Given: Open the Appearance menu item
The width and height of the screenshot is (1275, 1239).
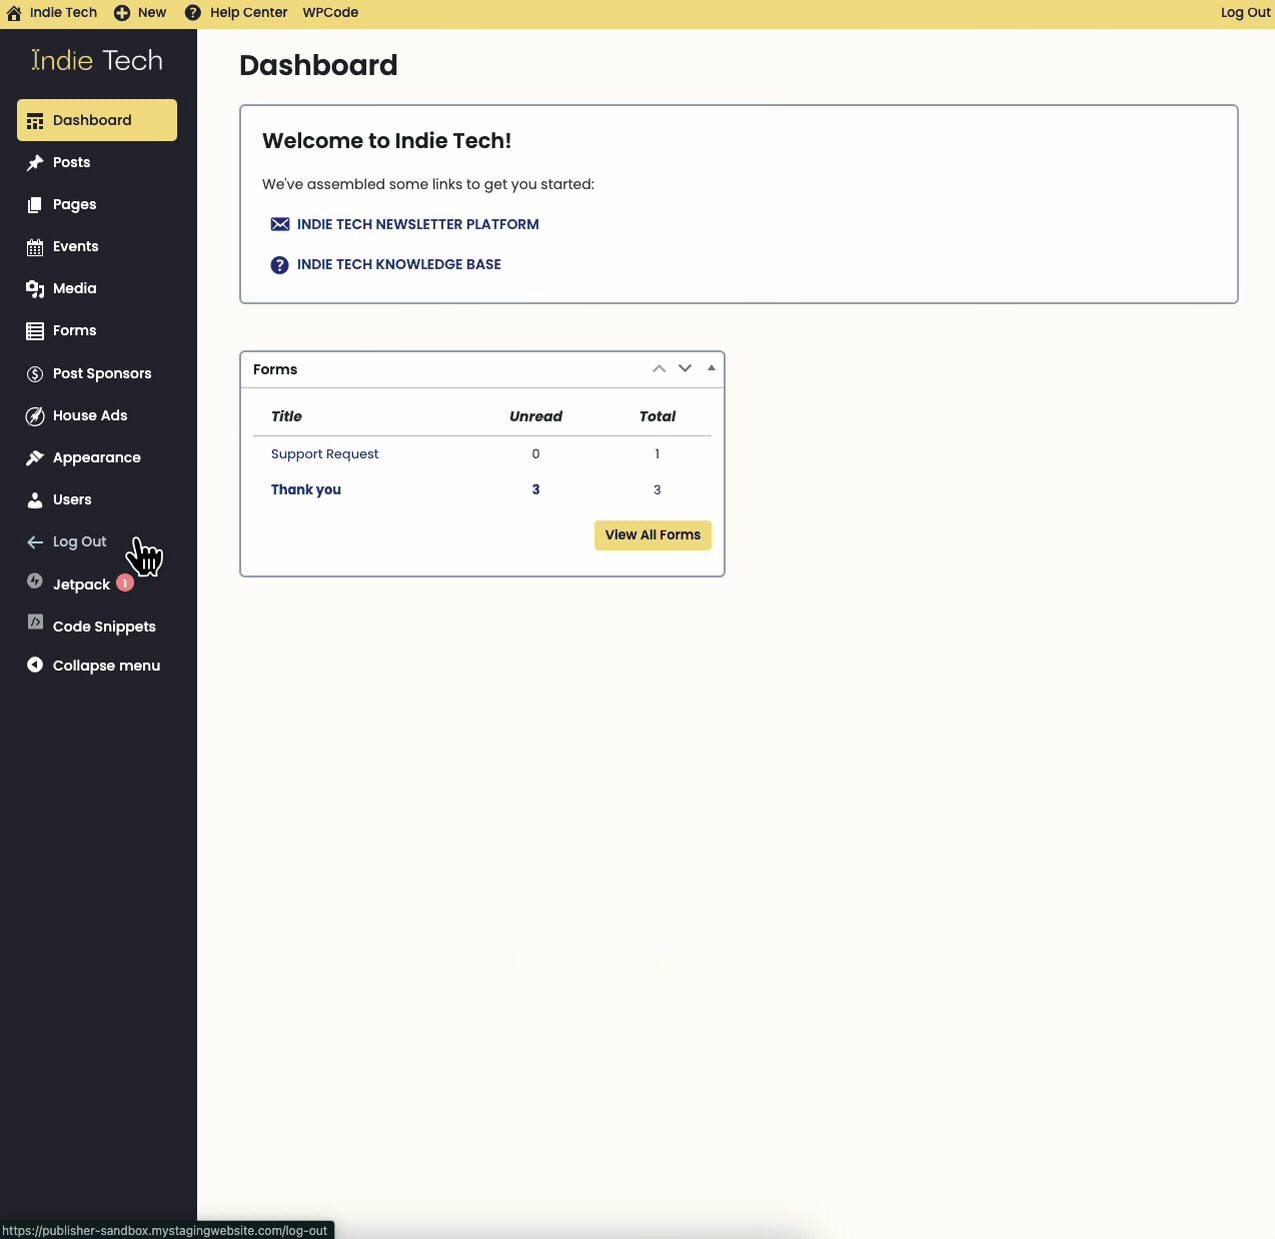Looking at the screenshot, I should 96,458.
